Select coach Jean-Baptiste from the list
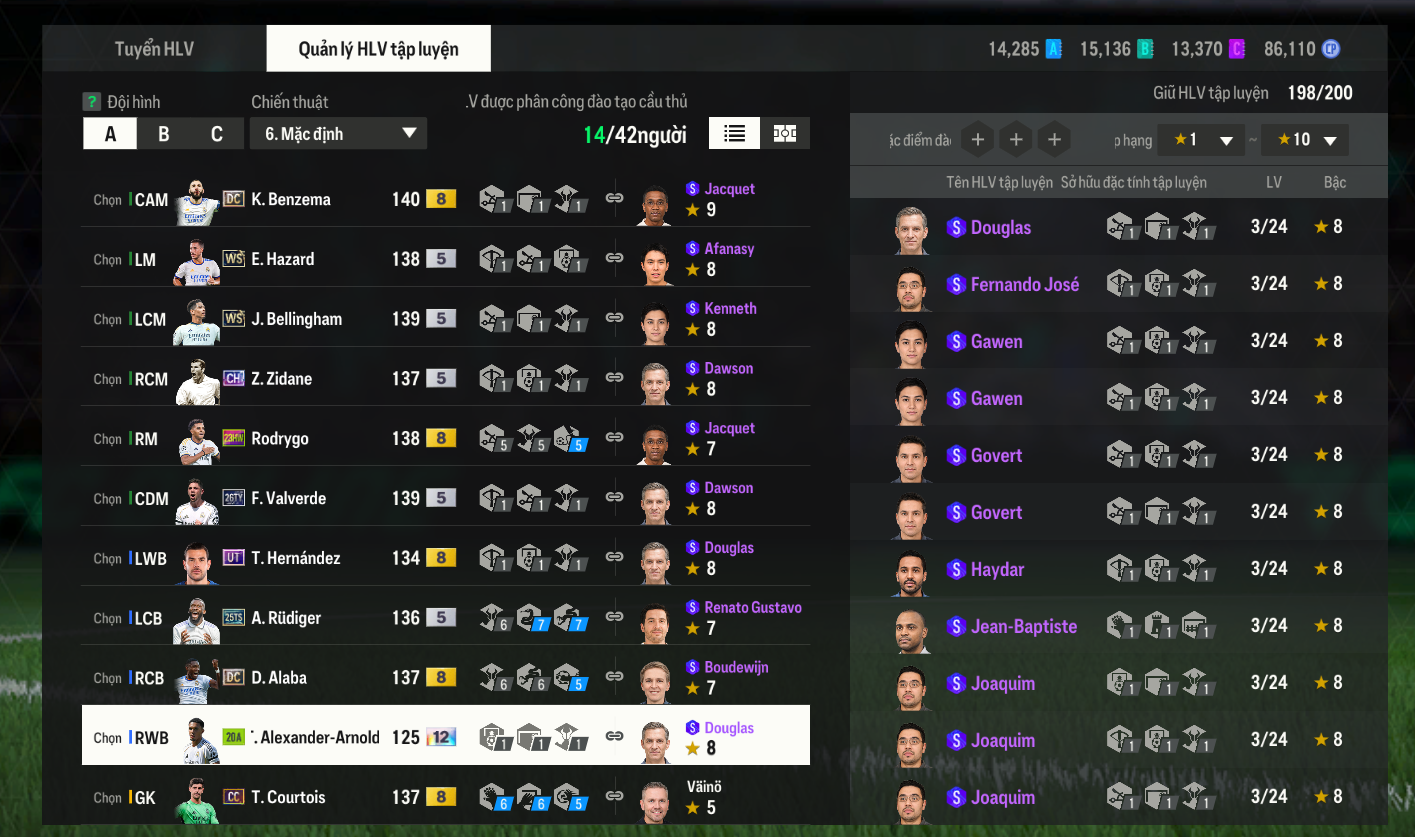 (1118, 626)
